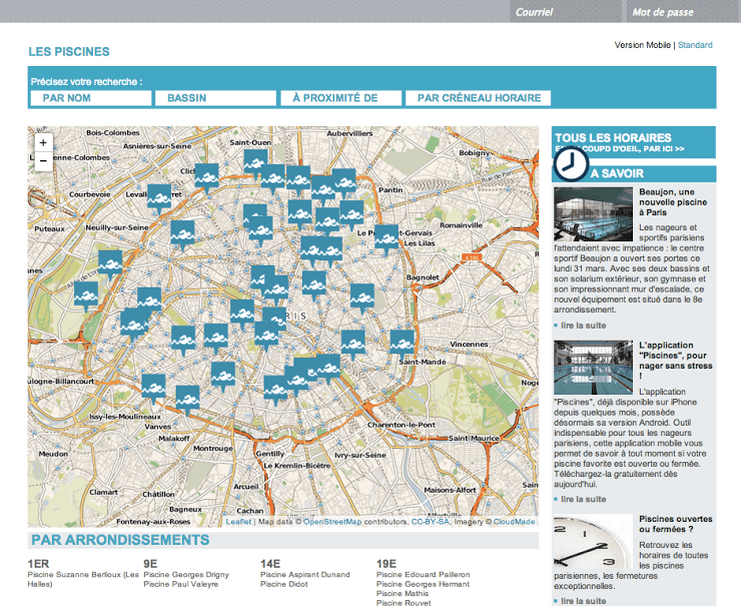The height and width of the screenshot is (606, 741).
Task: Open Piscine Georges Drigny link
Action: [186, 575]
